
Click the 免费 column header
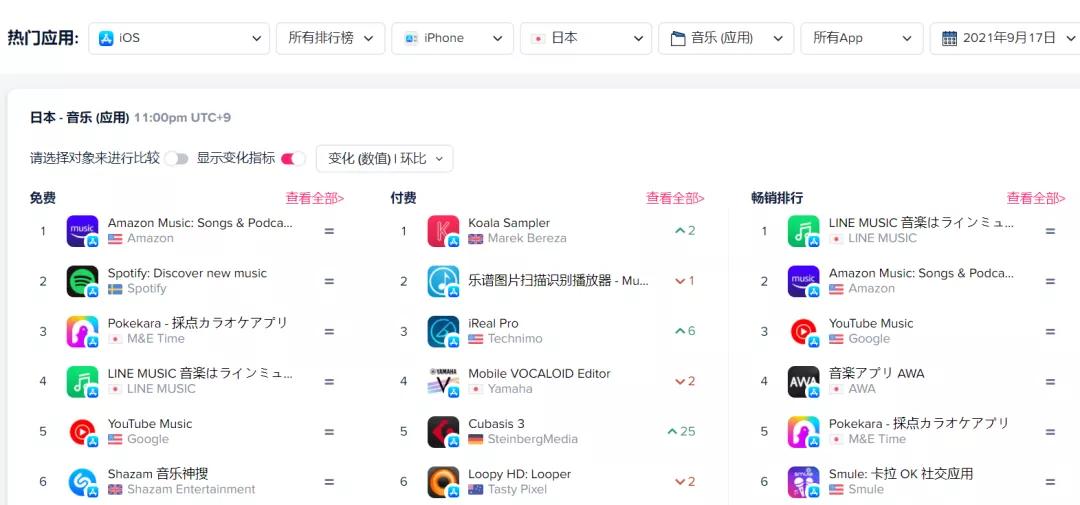[43, 198]
